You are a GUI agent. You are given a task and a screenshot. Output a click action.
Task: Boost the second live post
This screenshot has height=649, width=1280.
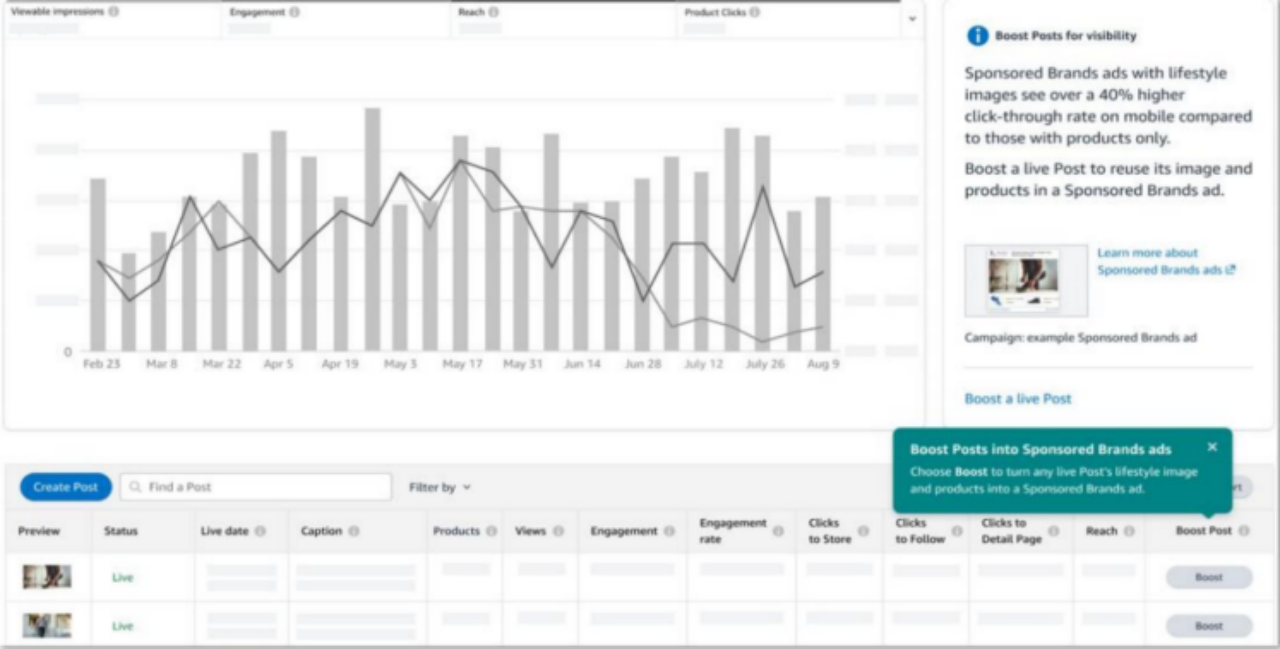click(1208, 626)
